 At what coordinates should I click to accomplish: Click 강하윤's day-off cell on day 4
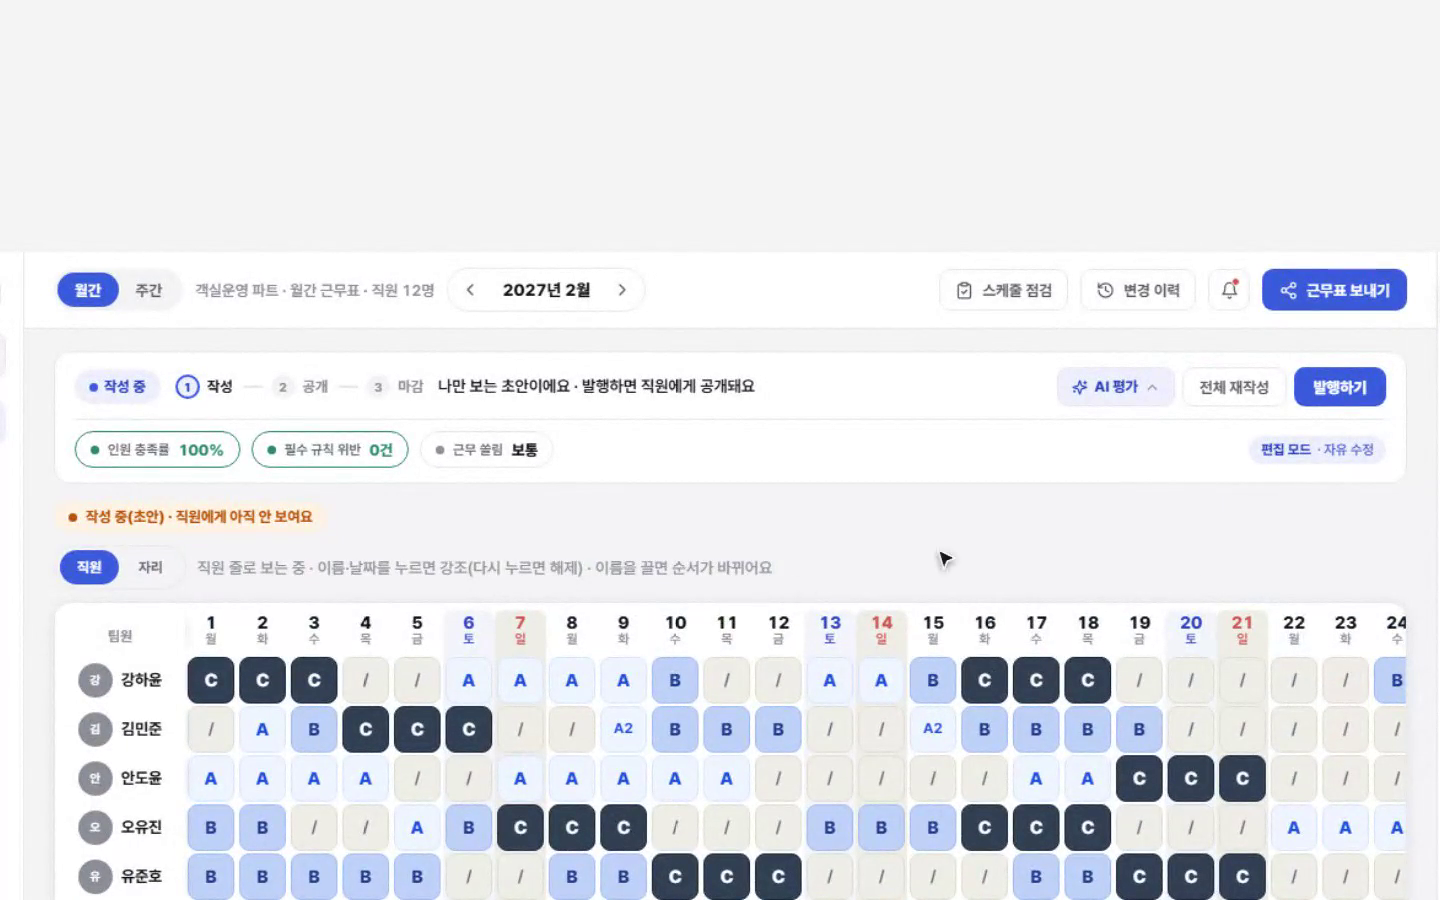coord(365,680)
